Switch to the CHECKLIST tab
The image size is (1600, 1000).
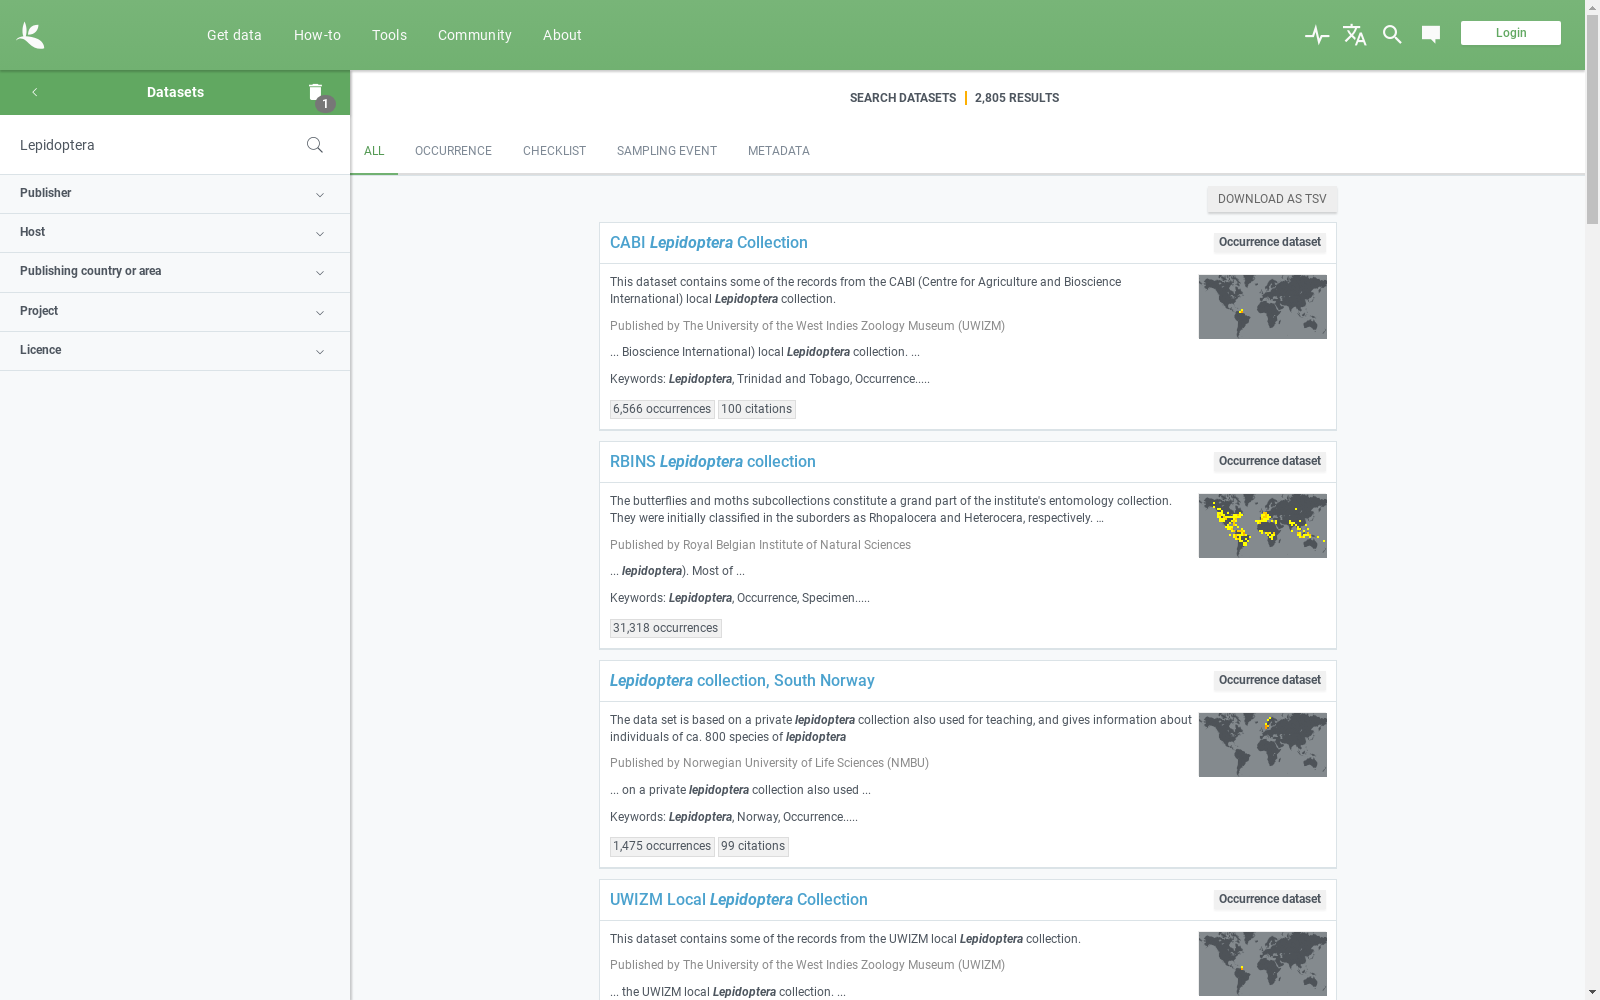coord(554,151)
